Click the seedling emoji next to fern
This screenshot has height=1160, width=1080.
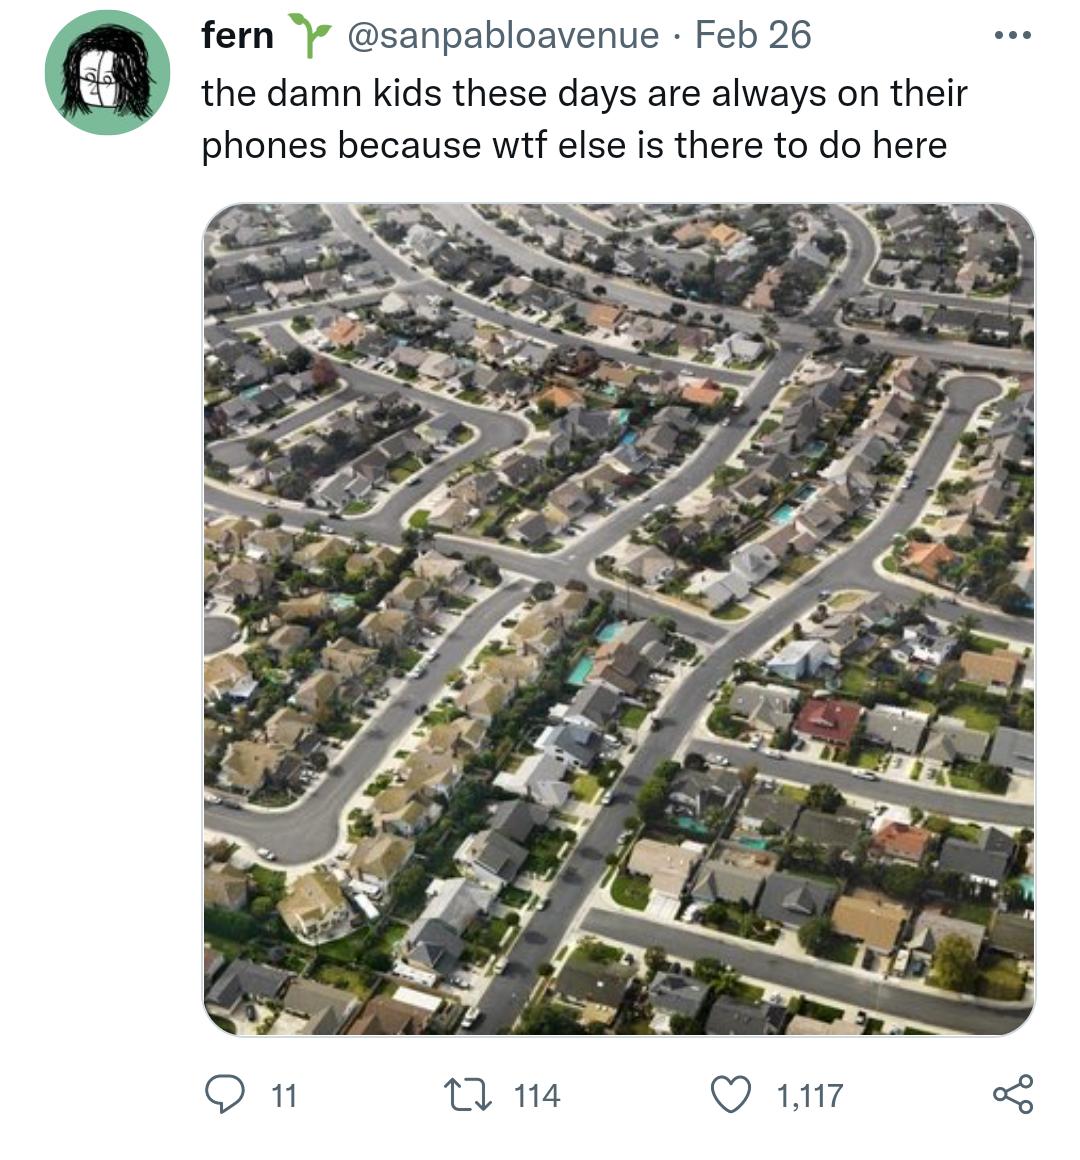(309, 36)
